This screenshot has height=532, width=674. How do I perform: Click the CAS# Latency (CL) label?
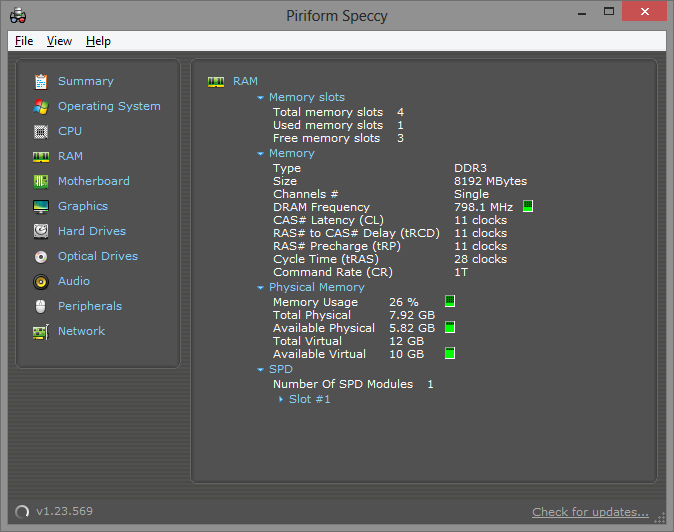click(328, 220)
